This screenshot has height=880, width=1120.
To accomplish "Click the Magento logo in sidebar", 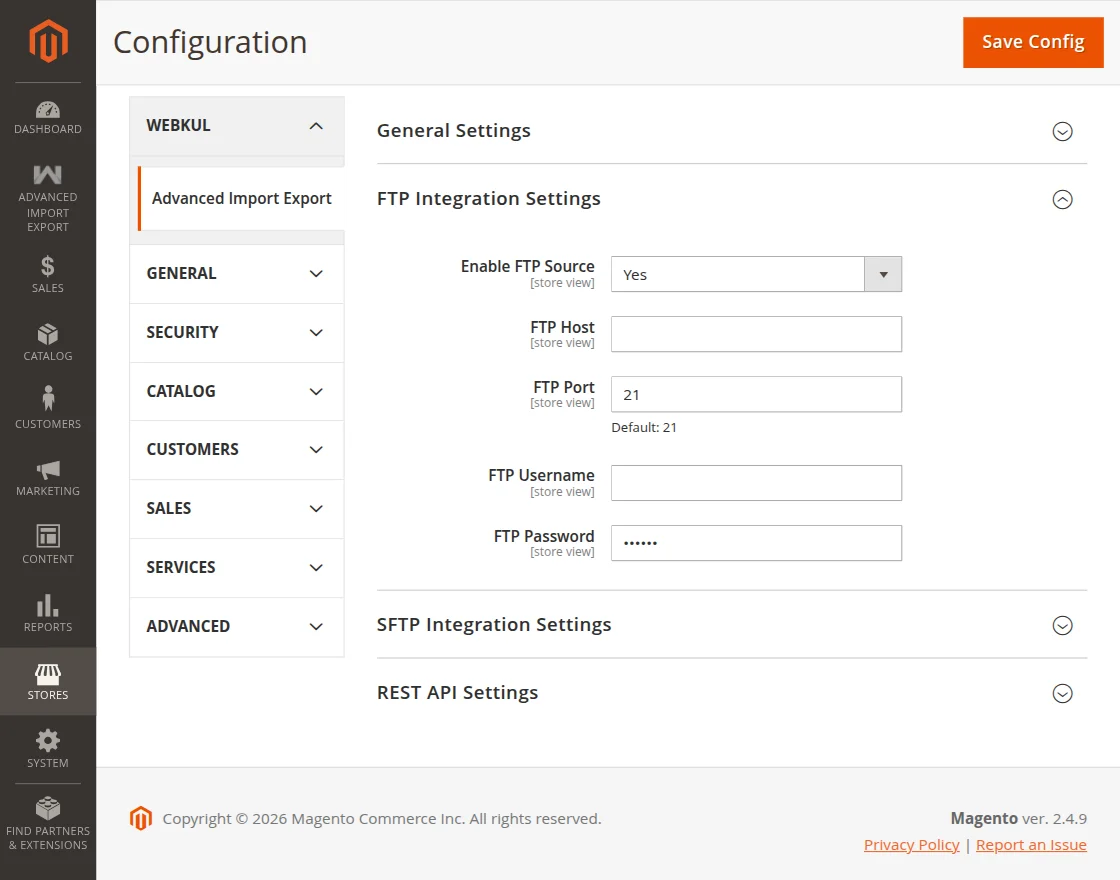I will [x=48, y=41].
